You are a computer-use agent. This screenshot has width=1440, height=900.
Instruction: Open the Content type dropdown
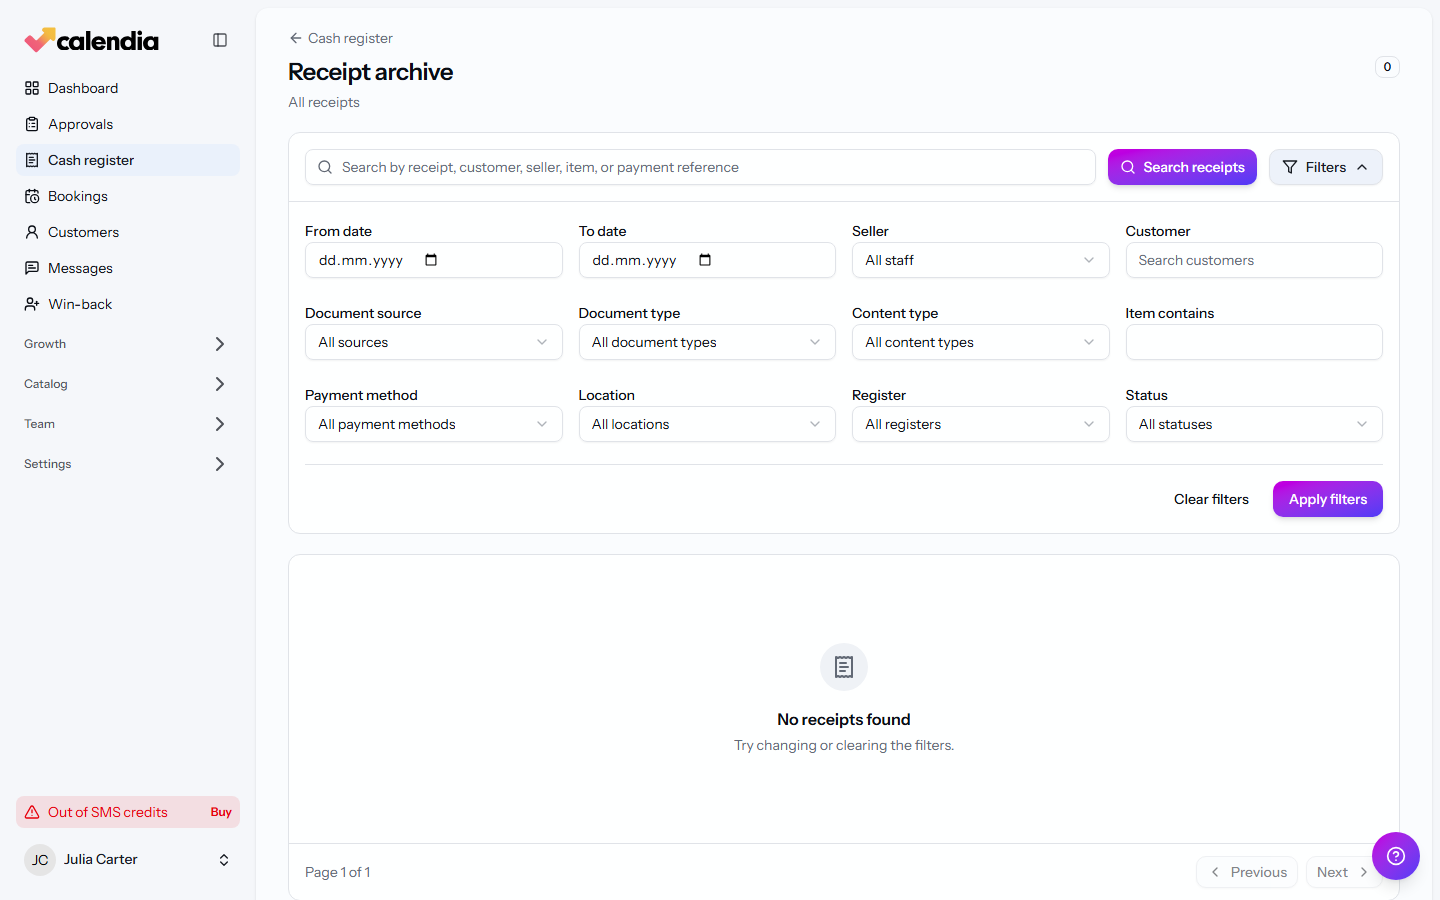(x=980, y=342)
